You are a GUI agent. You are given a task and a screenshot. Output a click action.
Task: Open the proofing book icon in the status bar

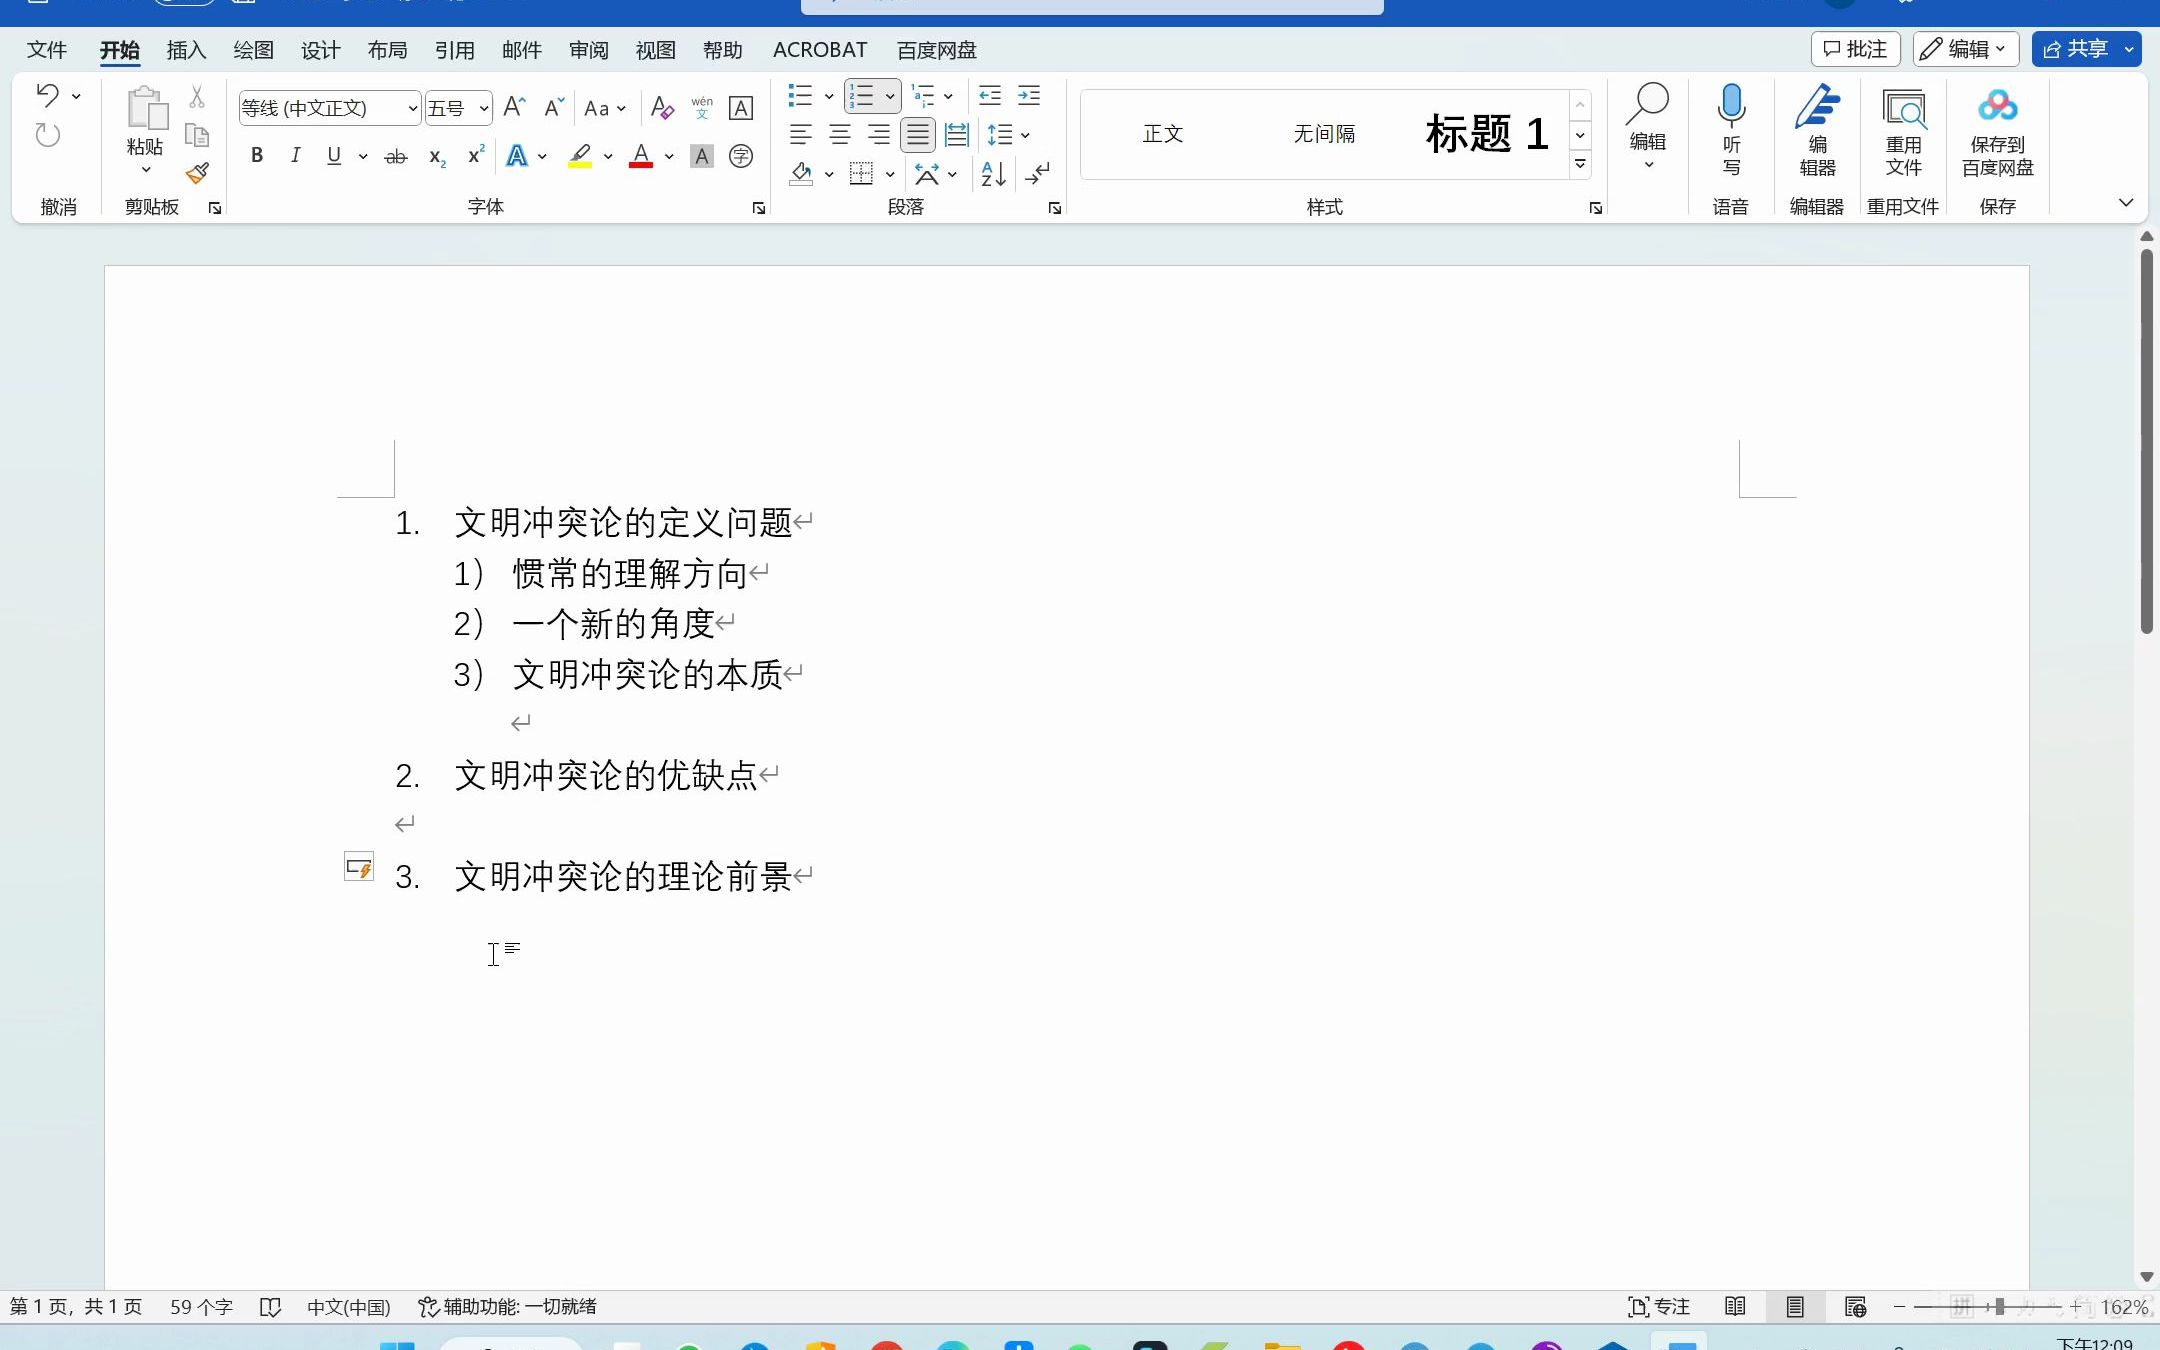(x=270, y=1307)
